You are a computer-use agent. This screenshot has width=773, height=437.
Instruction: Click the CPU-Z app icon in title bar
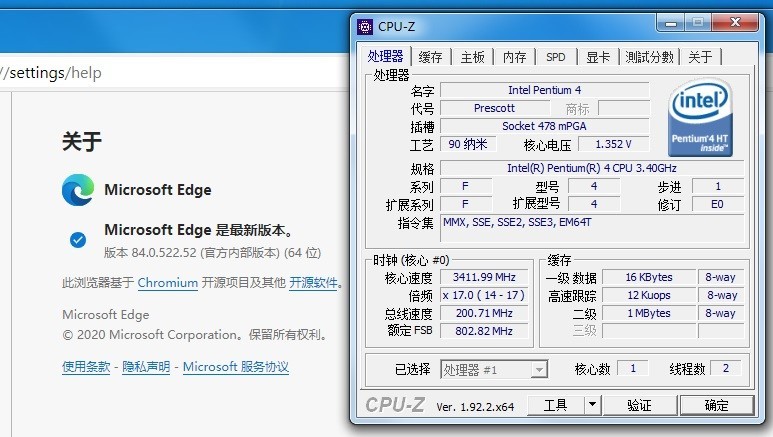click(365, 27)
